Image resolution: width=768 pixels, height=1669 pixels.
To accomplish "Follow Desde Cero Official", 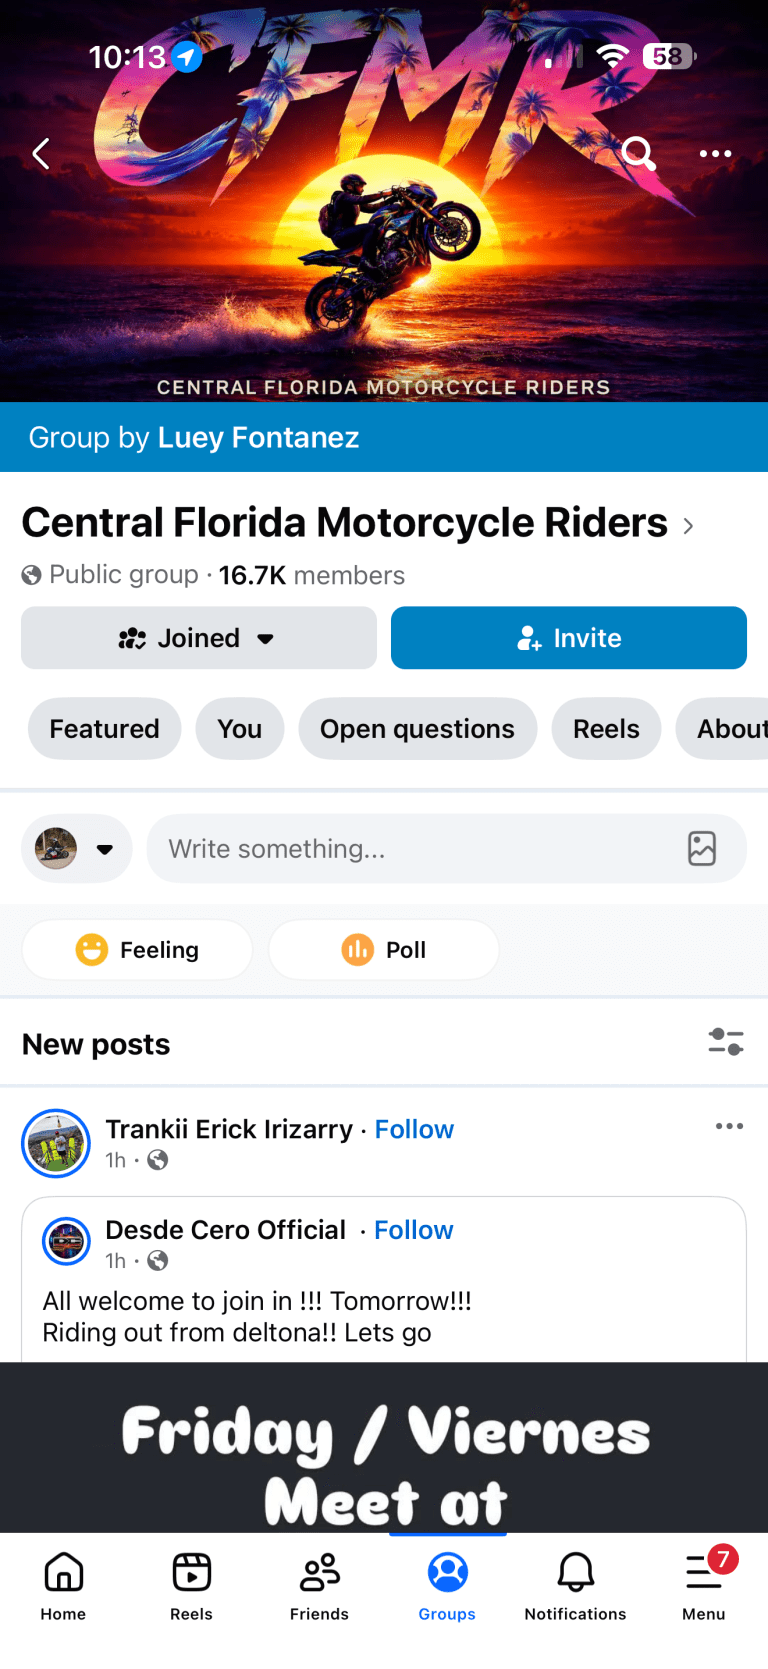I will pyautogui.click(x=413, y=1230).
